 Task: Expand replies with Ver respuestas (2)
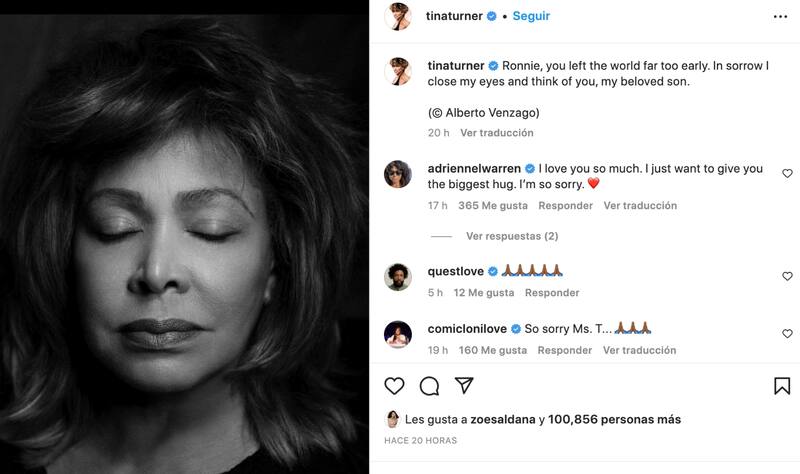coord(511,237)
